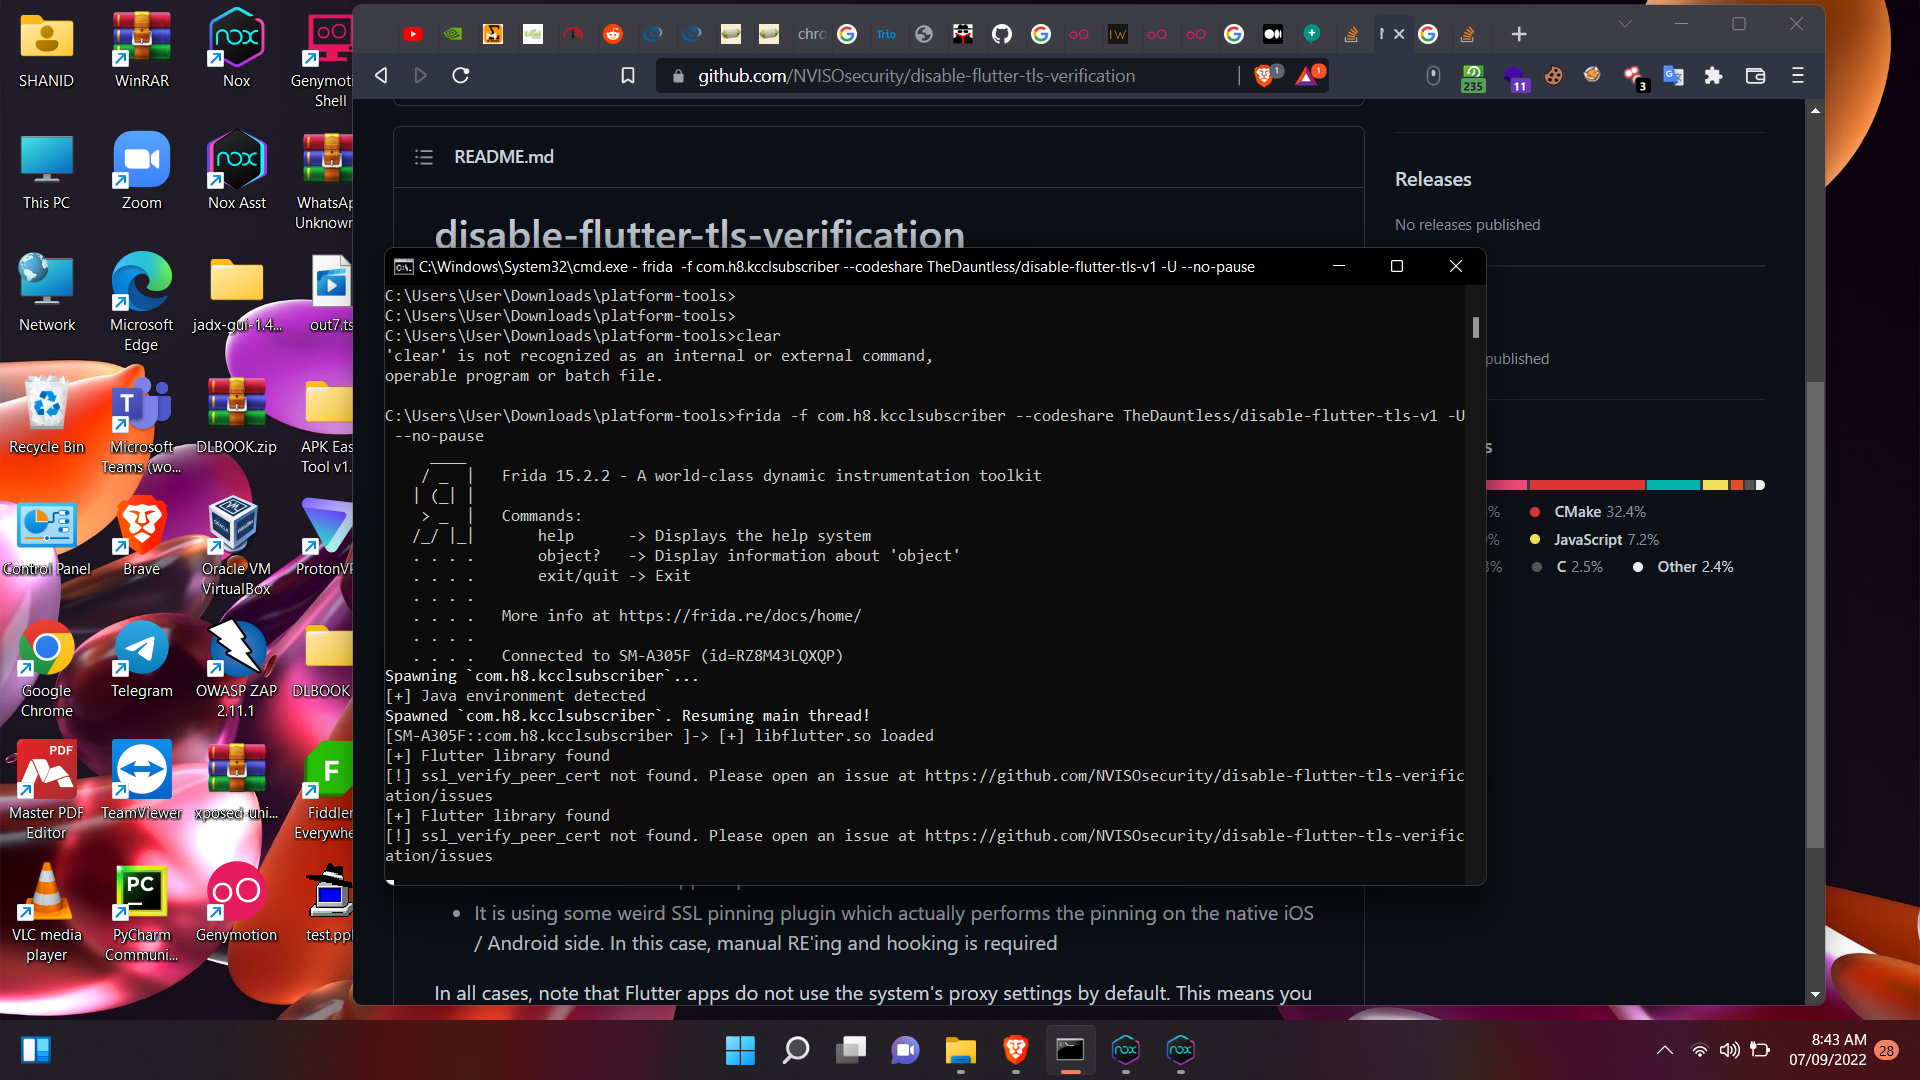Click the GitHub octocat pinned tab
Viewport: 1920px width, 1080px height.
pos(1002,34)
